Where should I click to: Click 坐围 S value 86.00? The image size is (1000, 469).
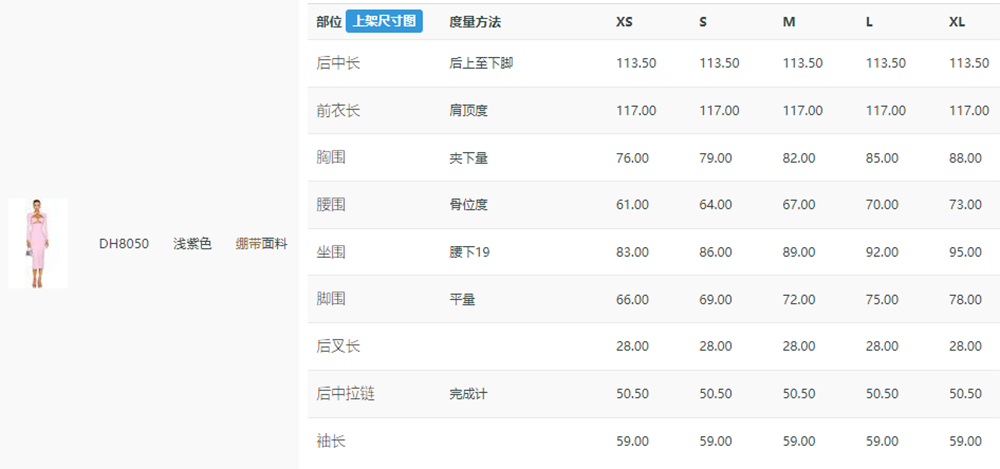pos(716,252)
